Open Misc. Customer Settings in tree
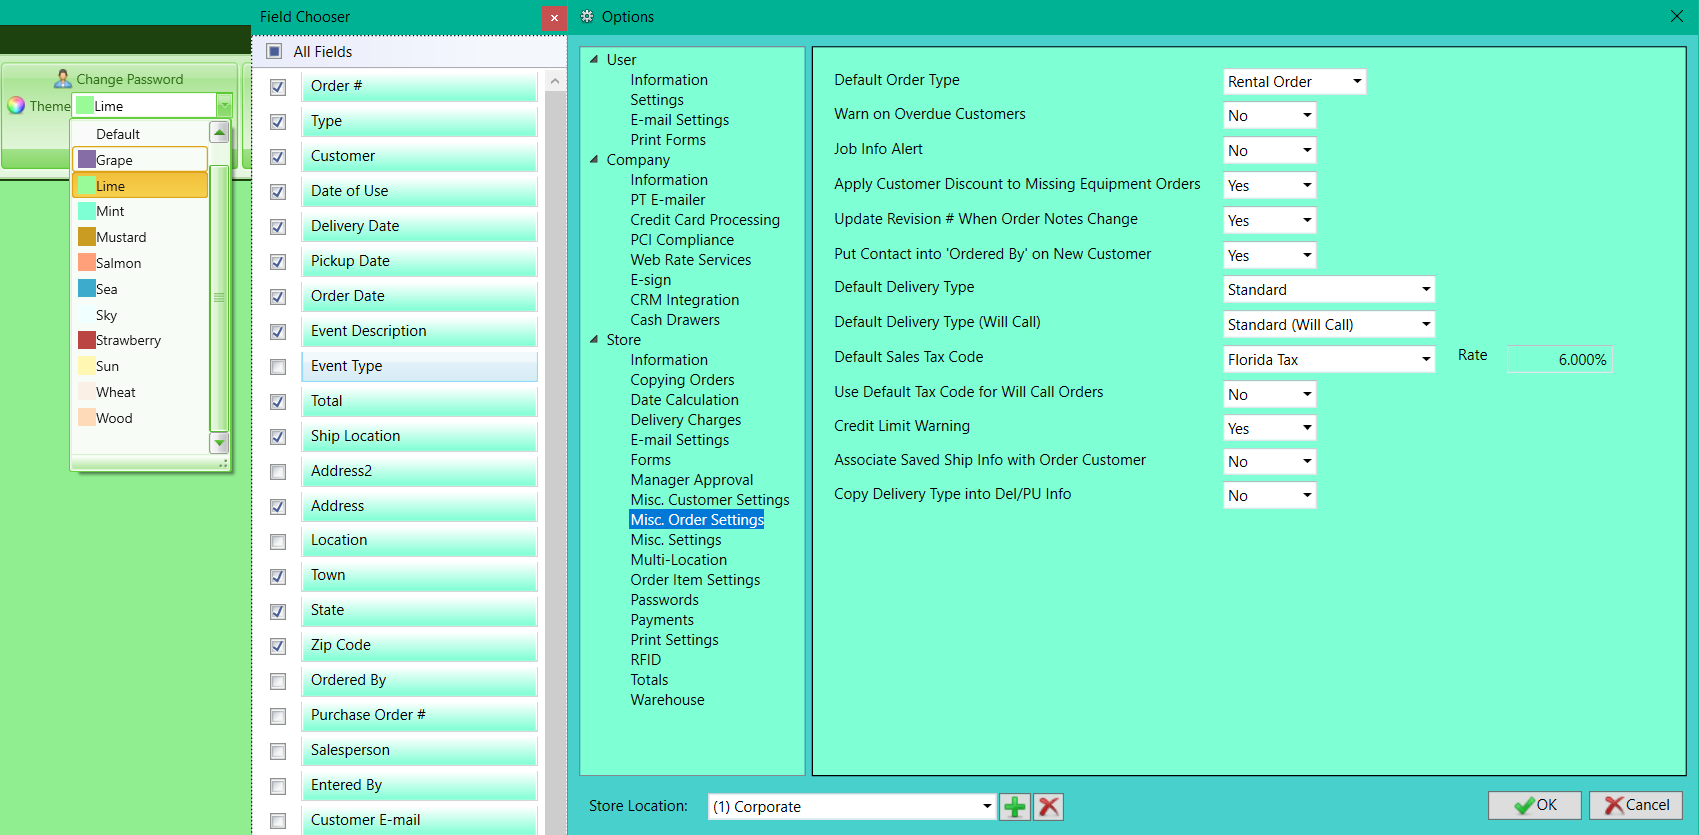This screenshot has height=835, width=1699. coord(710,500)
